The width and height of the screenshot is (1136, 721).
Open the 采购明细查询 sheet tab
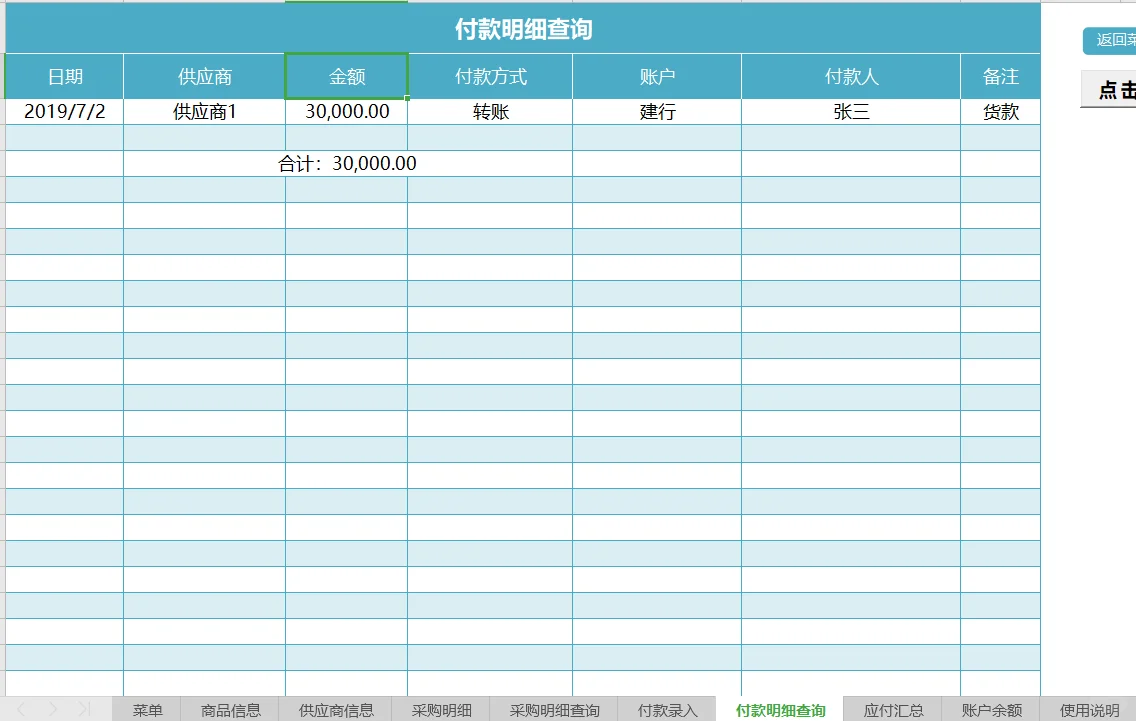click(x=554, y=710)
